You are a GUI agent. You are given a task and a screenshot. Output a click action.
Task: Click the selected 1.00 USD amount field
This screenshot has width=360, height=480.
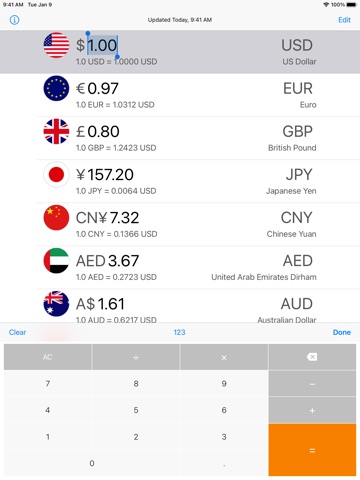102,45
